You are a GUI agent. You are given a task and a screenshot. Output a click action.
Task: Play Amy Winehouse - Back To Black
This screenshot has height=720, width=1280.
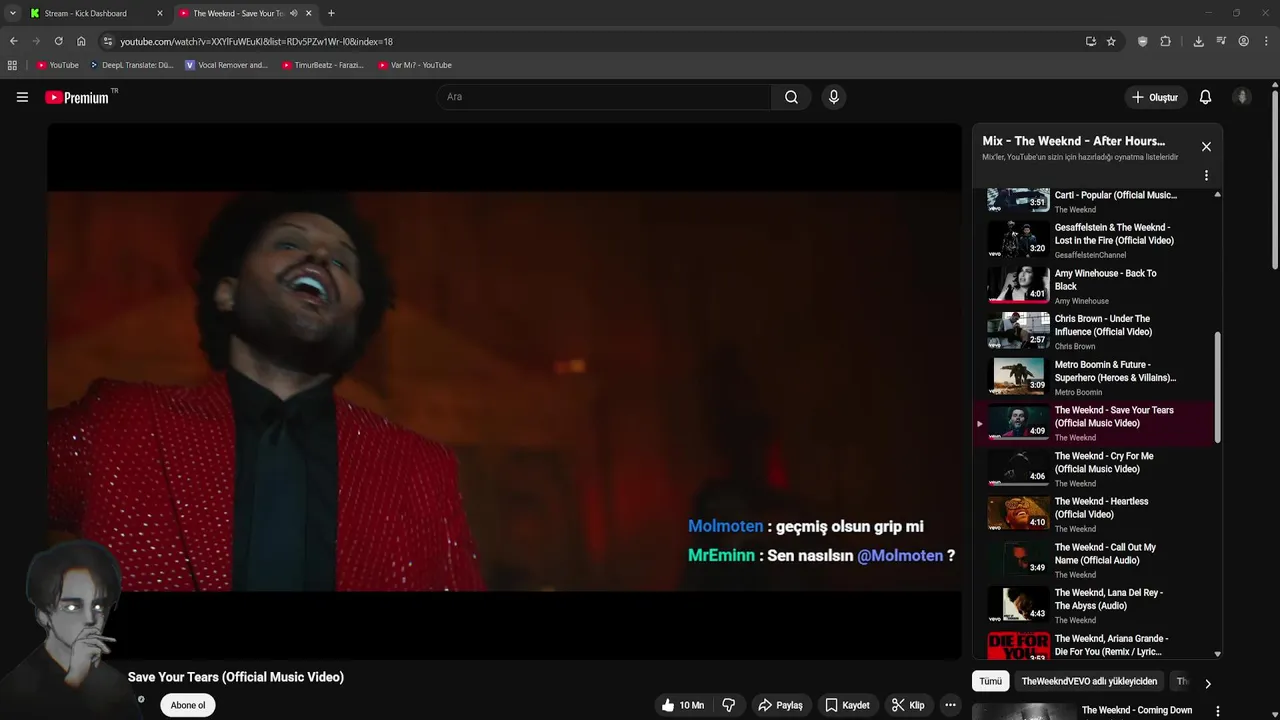tap(1096, 286)
